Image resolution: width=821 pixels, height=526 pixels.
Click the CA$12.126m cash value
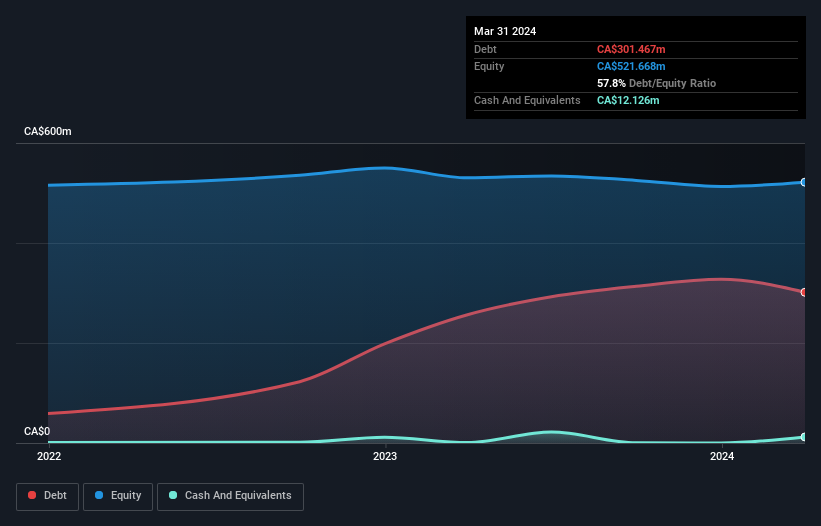(x=628, y=100)
